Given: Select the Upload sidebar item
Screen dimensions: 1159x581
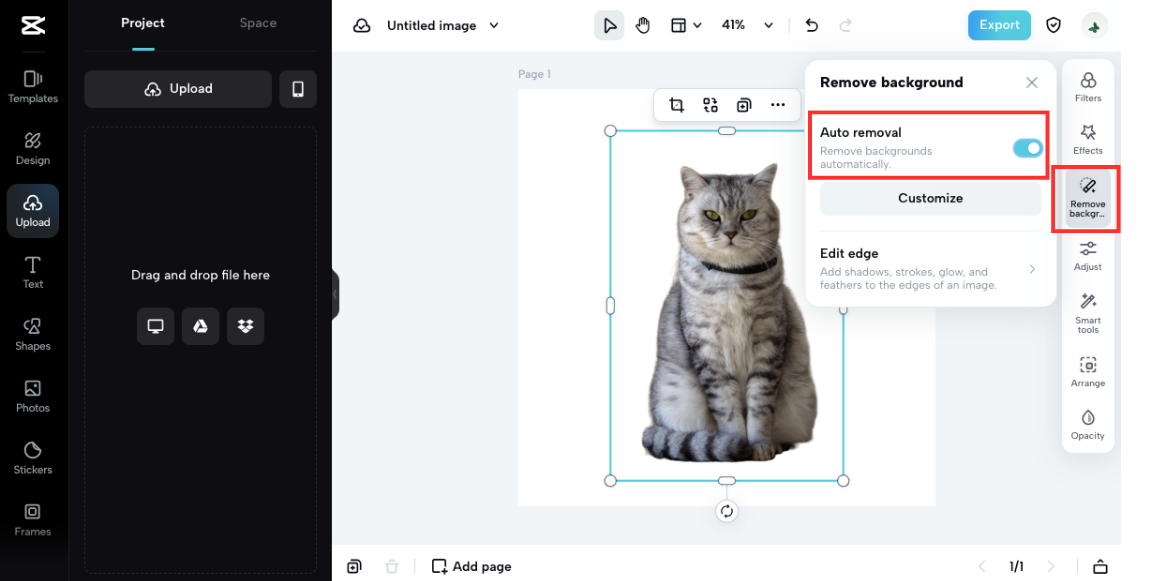Looking at the screenshot, I should [x=33, y=211].
